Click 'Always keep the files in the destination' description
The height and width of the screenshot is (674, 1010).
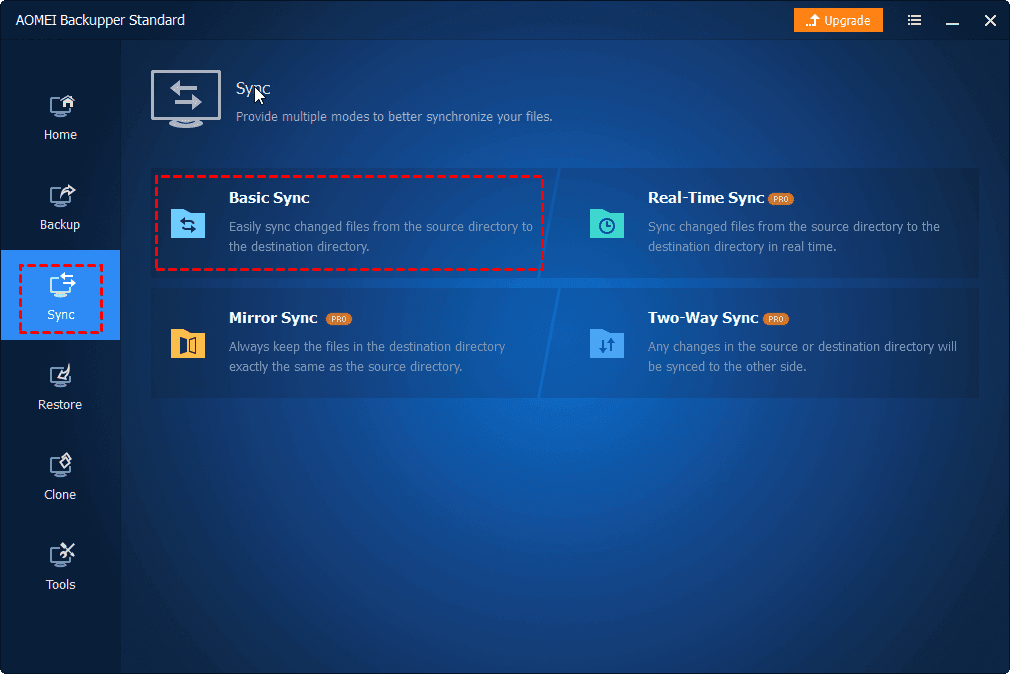pos(367,356)
